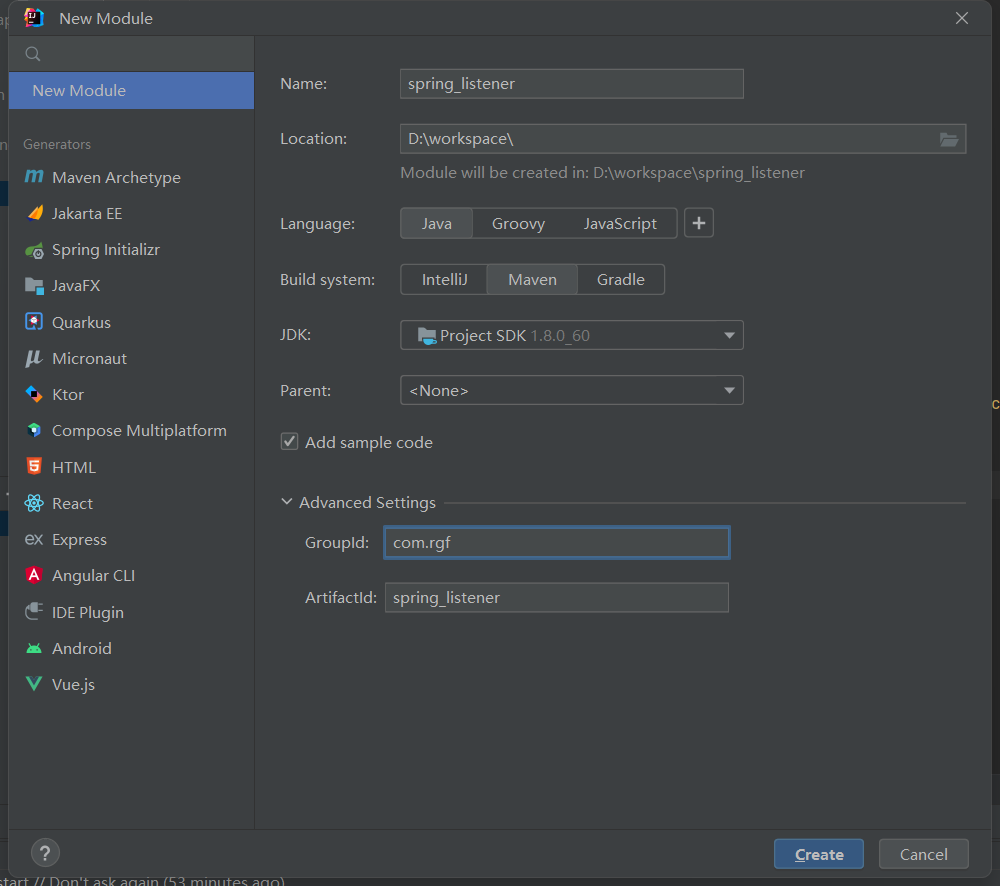1000x886 pixels.
Task: Select JavaFX generator label
Action: coord(76,286)
